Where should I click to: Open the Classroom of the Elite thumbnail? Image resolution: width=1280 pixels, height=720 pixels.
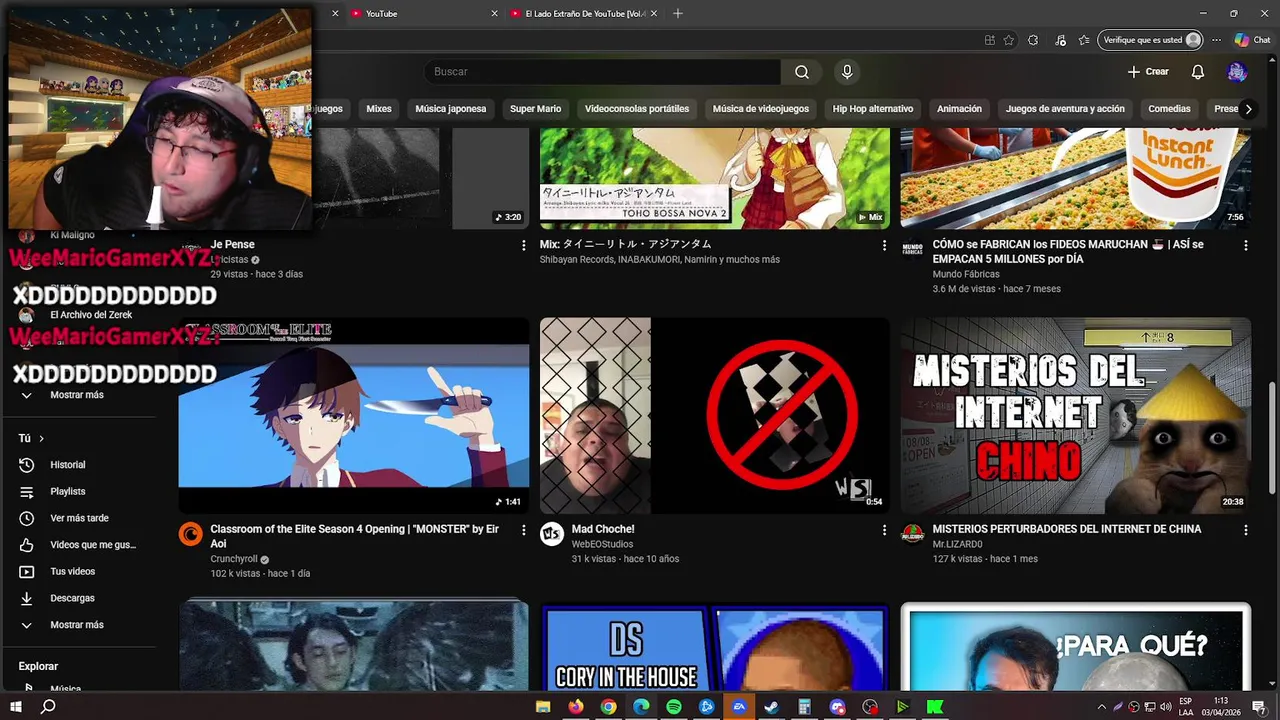click(354, 416)
